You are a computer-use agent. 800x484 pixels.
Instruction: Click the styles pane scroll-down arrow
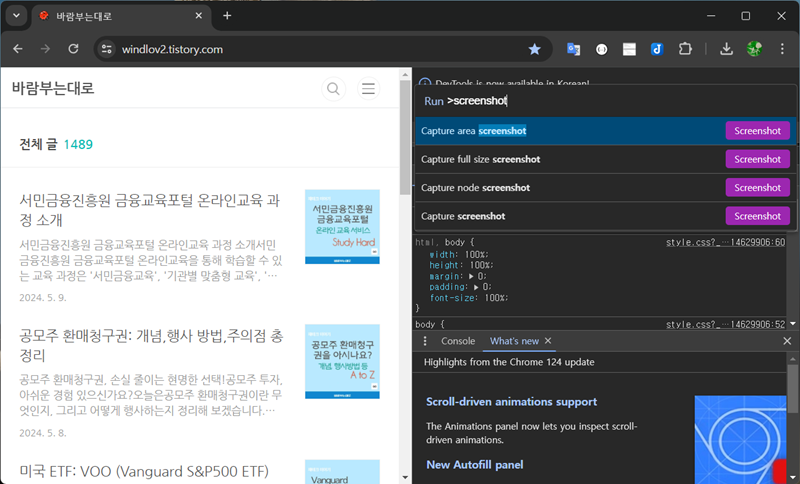[793, 324]
